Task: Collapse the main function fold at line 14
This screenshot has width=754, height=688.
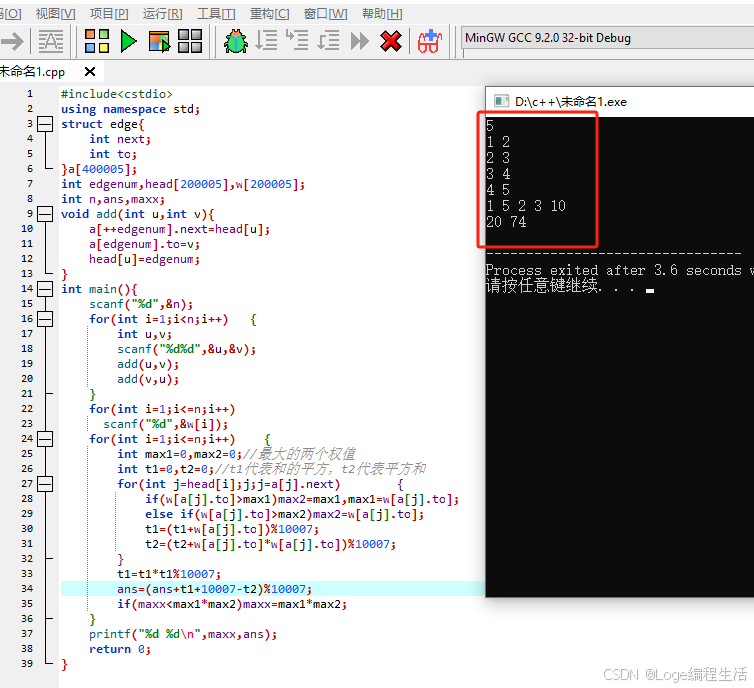Action: [x=45, y=289]
